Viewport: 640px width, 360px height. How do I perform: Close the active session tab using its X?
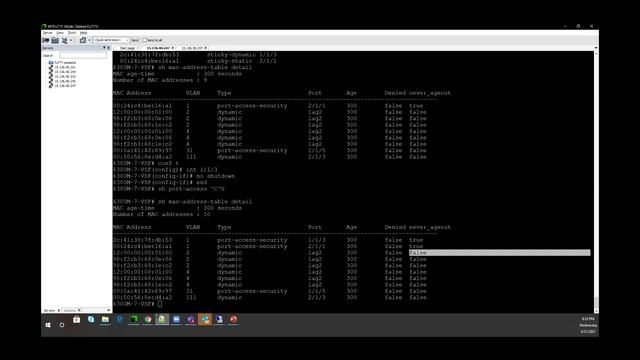coord(173,48)
